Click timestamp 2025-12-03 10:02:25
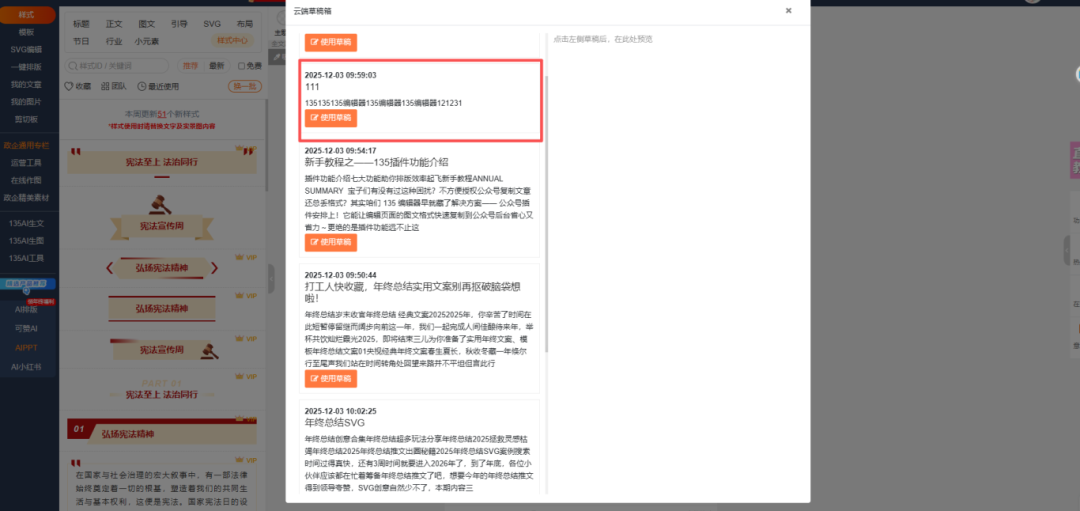Screen dimensions: 1080x511 [x=340, y=410]
